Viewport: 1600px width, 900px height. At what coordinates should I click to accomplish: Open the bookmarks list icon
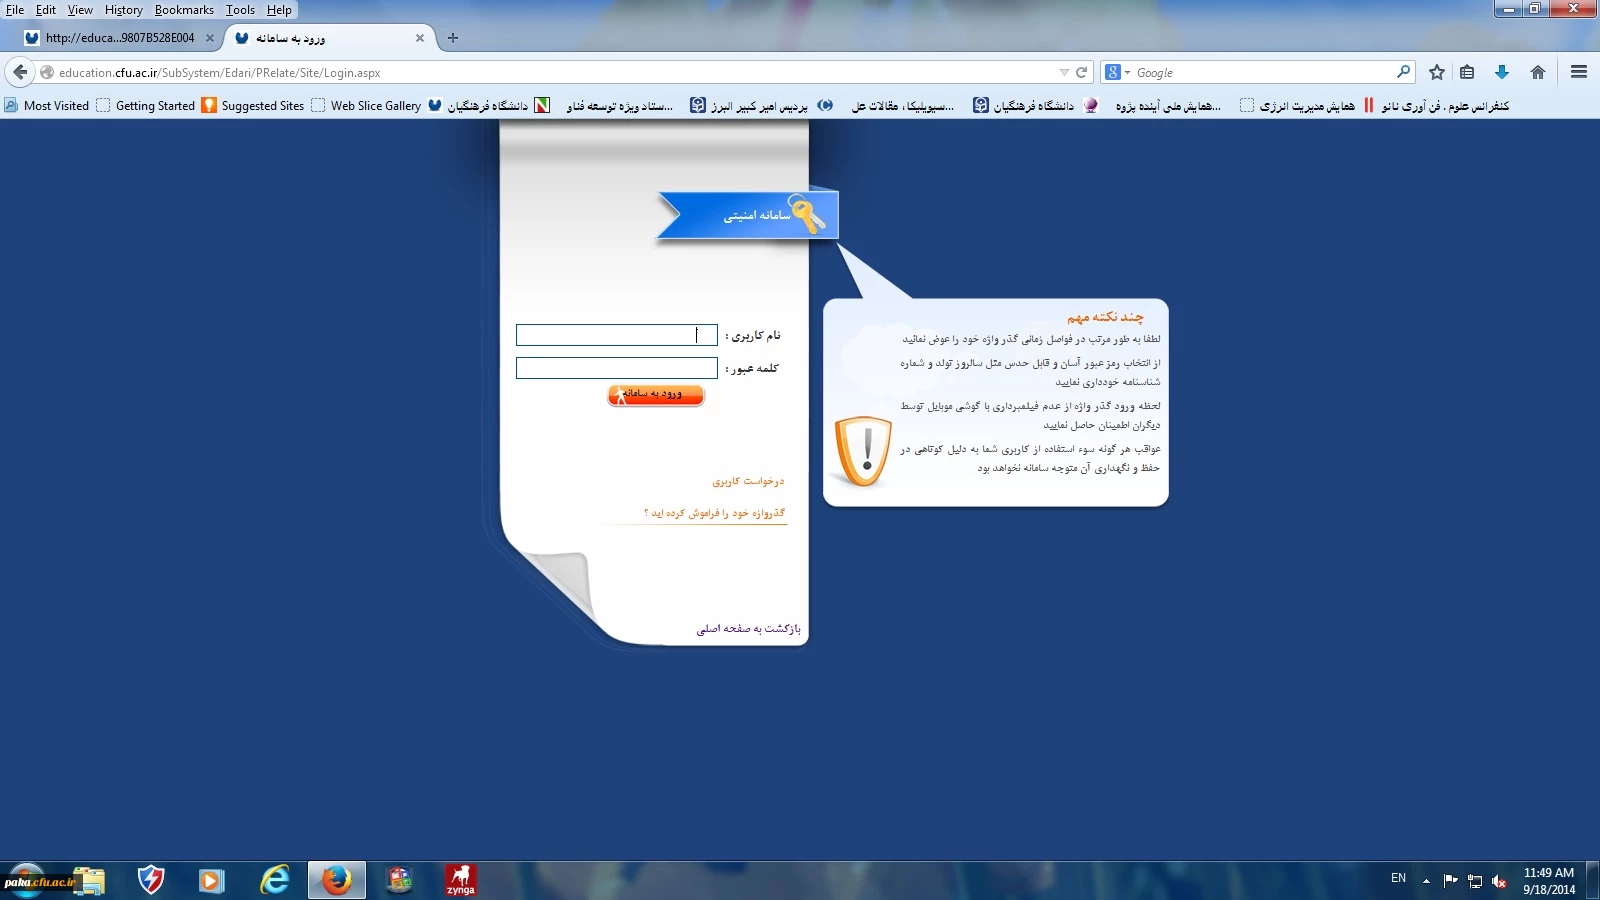point(1467,72)
